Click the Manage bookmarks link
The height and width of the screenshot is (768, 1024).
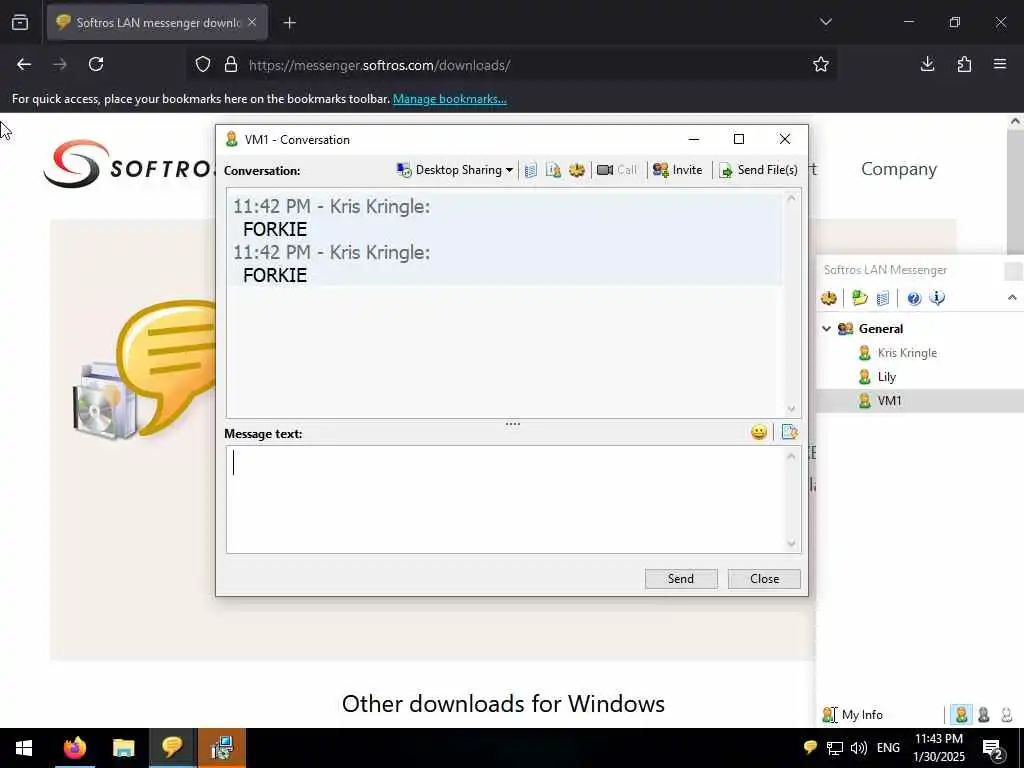(449, 99)
